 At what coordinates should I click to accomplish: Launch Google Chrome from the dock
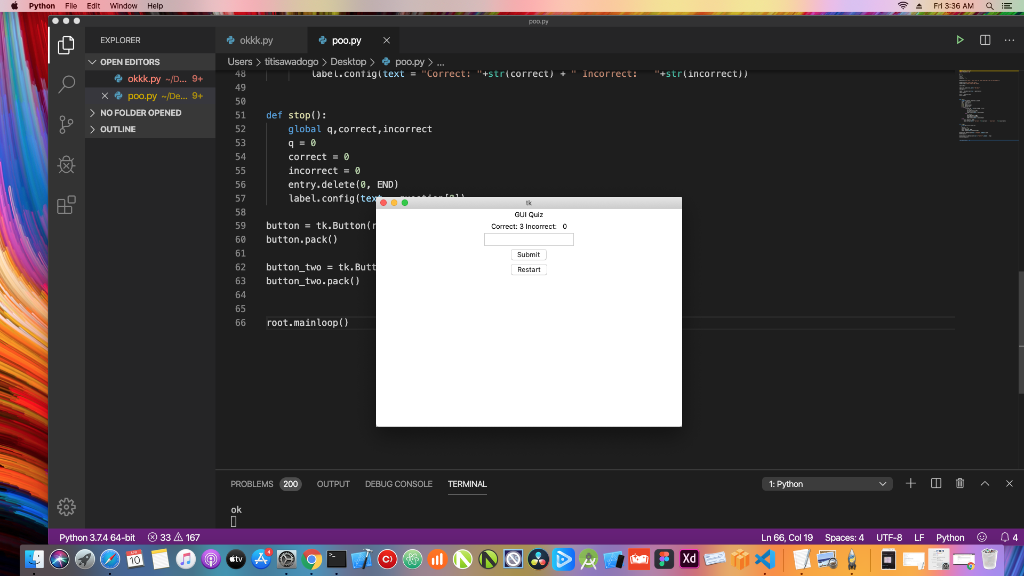312,559
